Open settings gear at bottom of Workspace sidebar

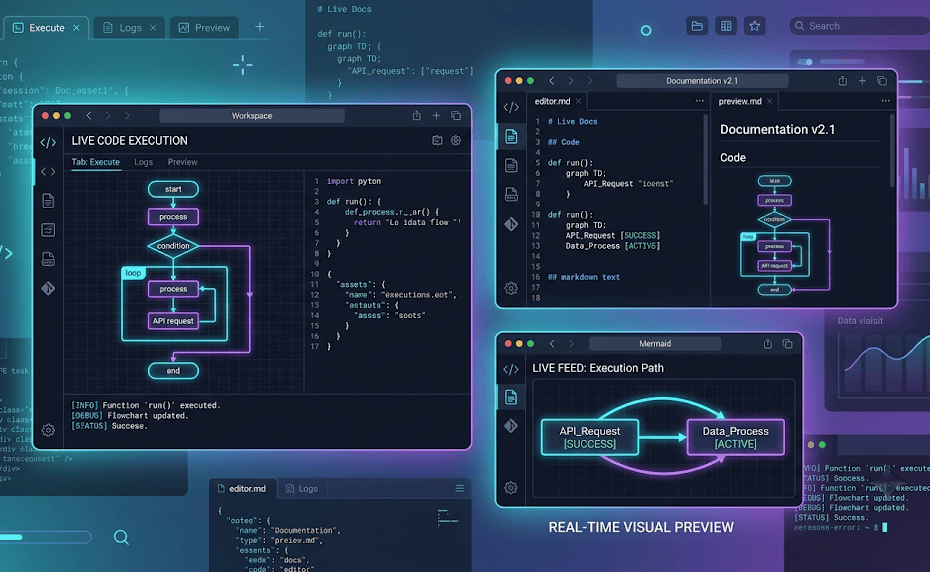click(48, 430)
